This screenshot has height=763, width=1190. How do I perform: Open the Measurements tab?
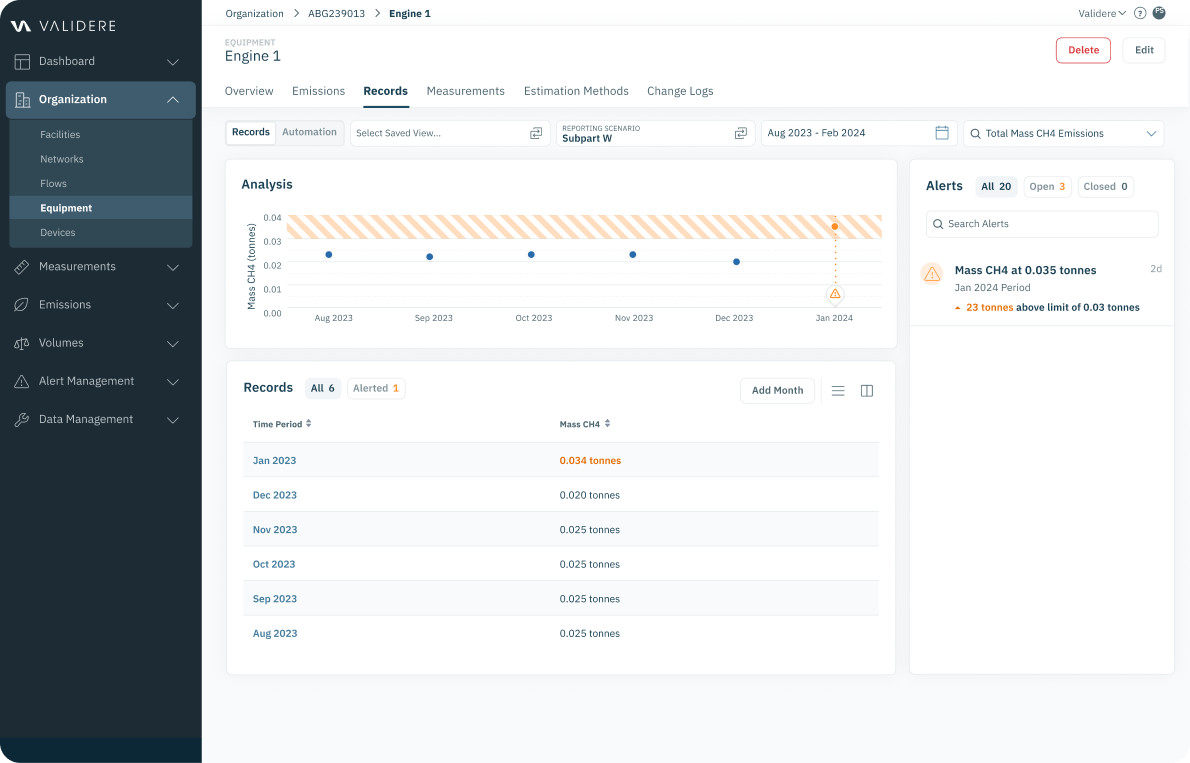pyautogui.click(x=465, y=91)
